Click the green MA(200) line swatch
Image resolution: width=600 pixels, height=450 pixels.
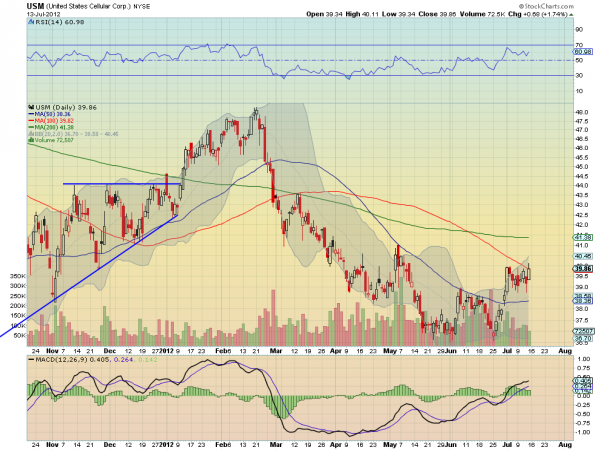coord(31,127)
